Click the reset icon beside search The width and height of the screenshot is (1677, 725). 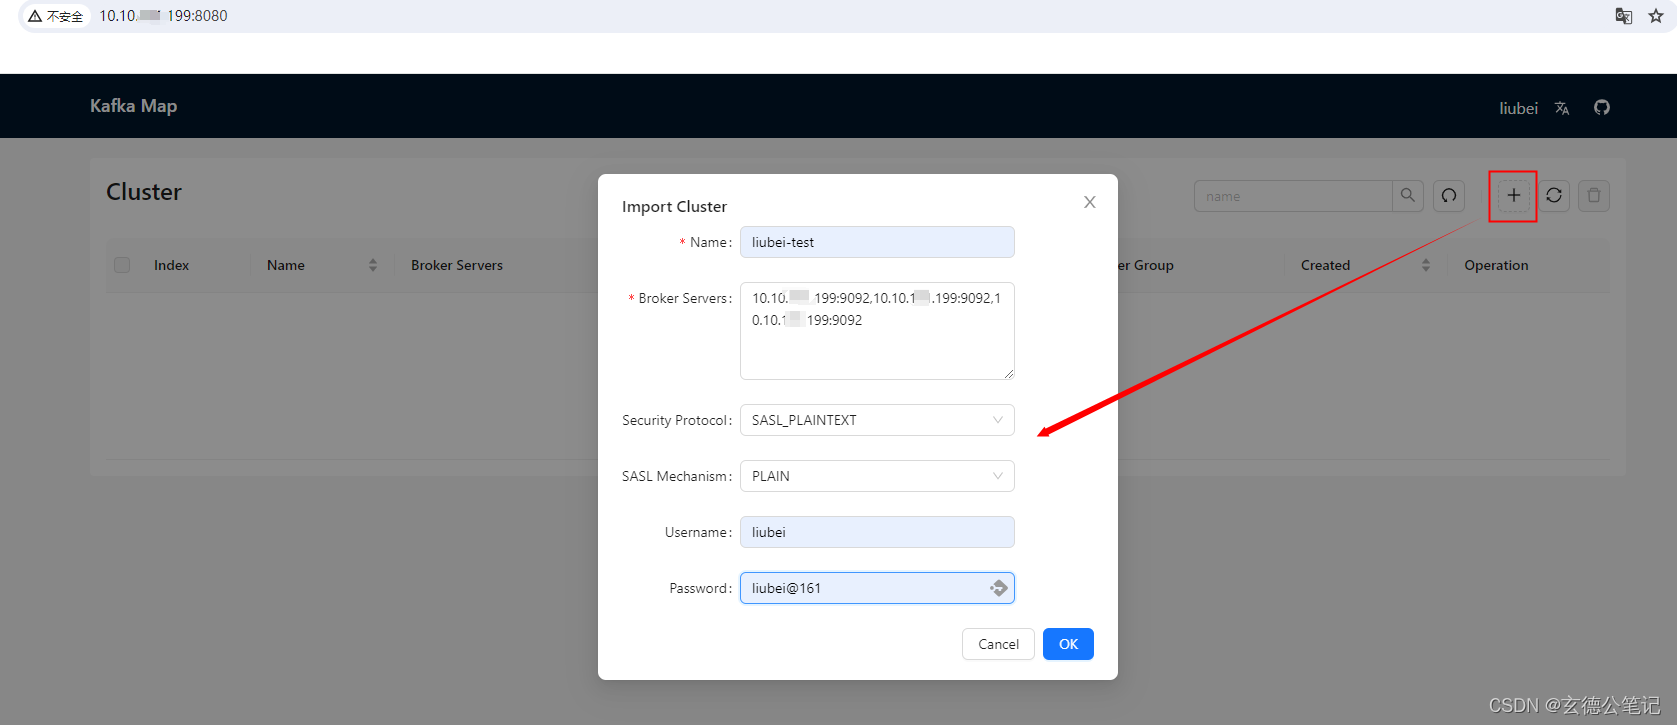click(1449, 196)
